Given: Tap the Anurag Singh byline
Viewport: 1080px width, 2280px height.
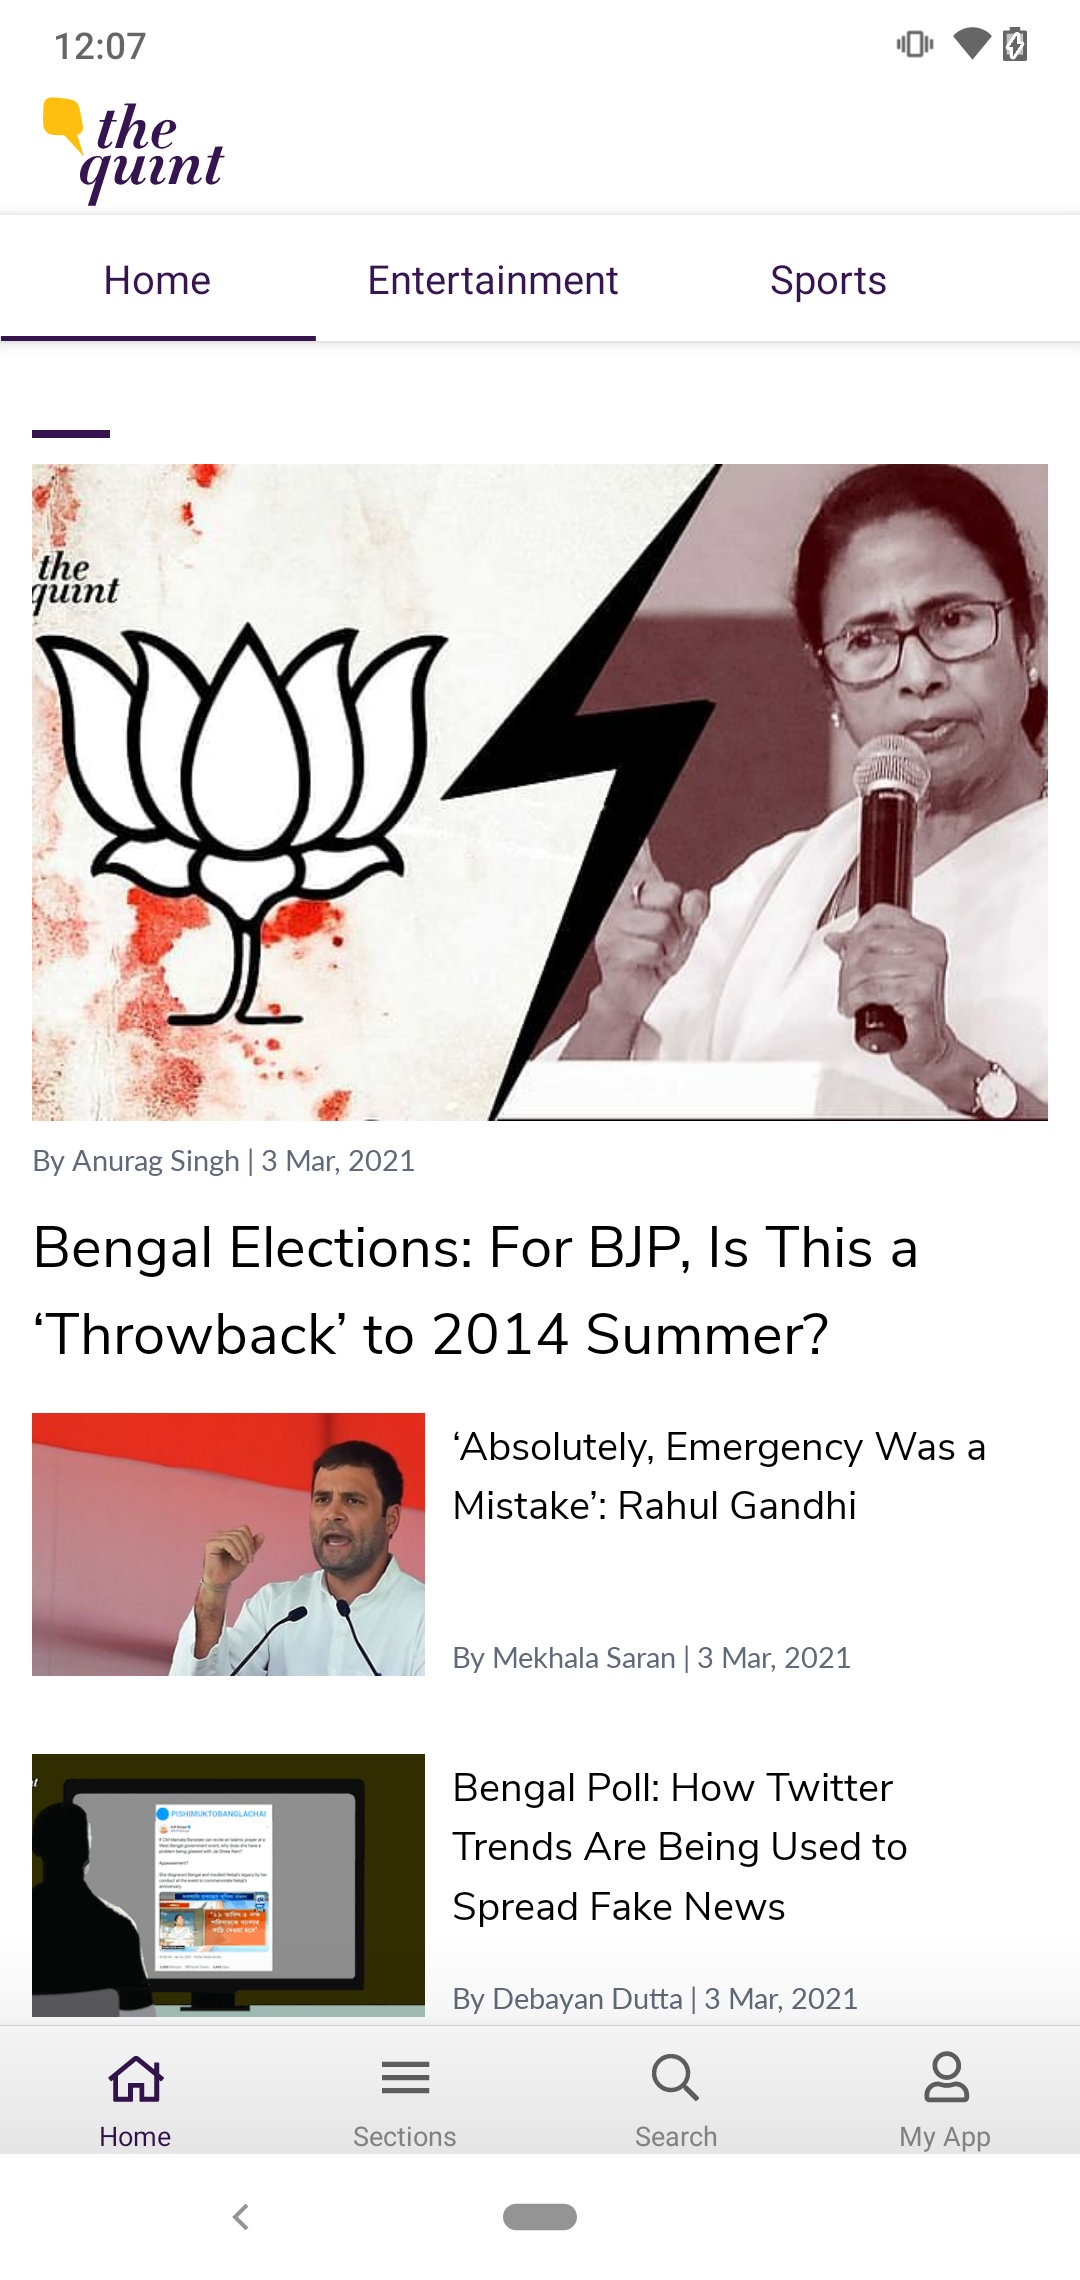Looking at the screenshot, I should pos(136,1161).
